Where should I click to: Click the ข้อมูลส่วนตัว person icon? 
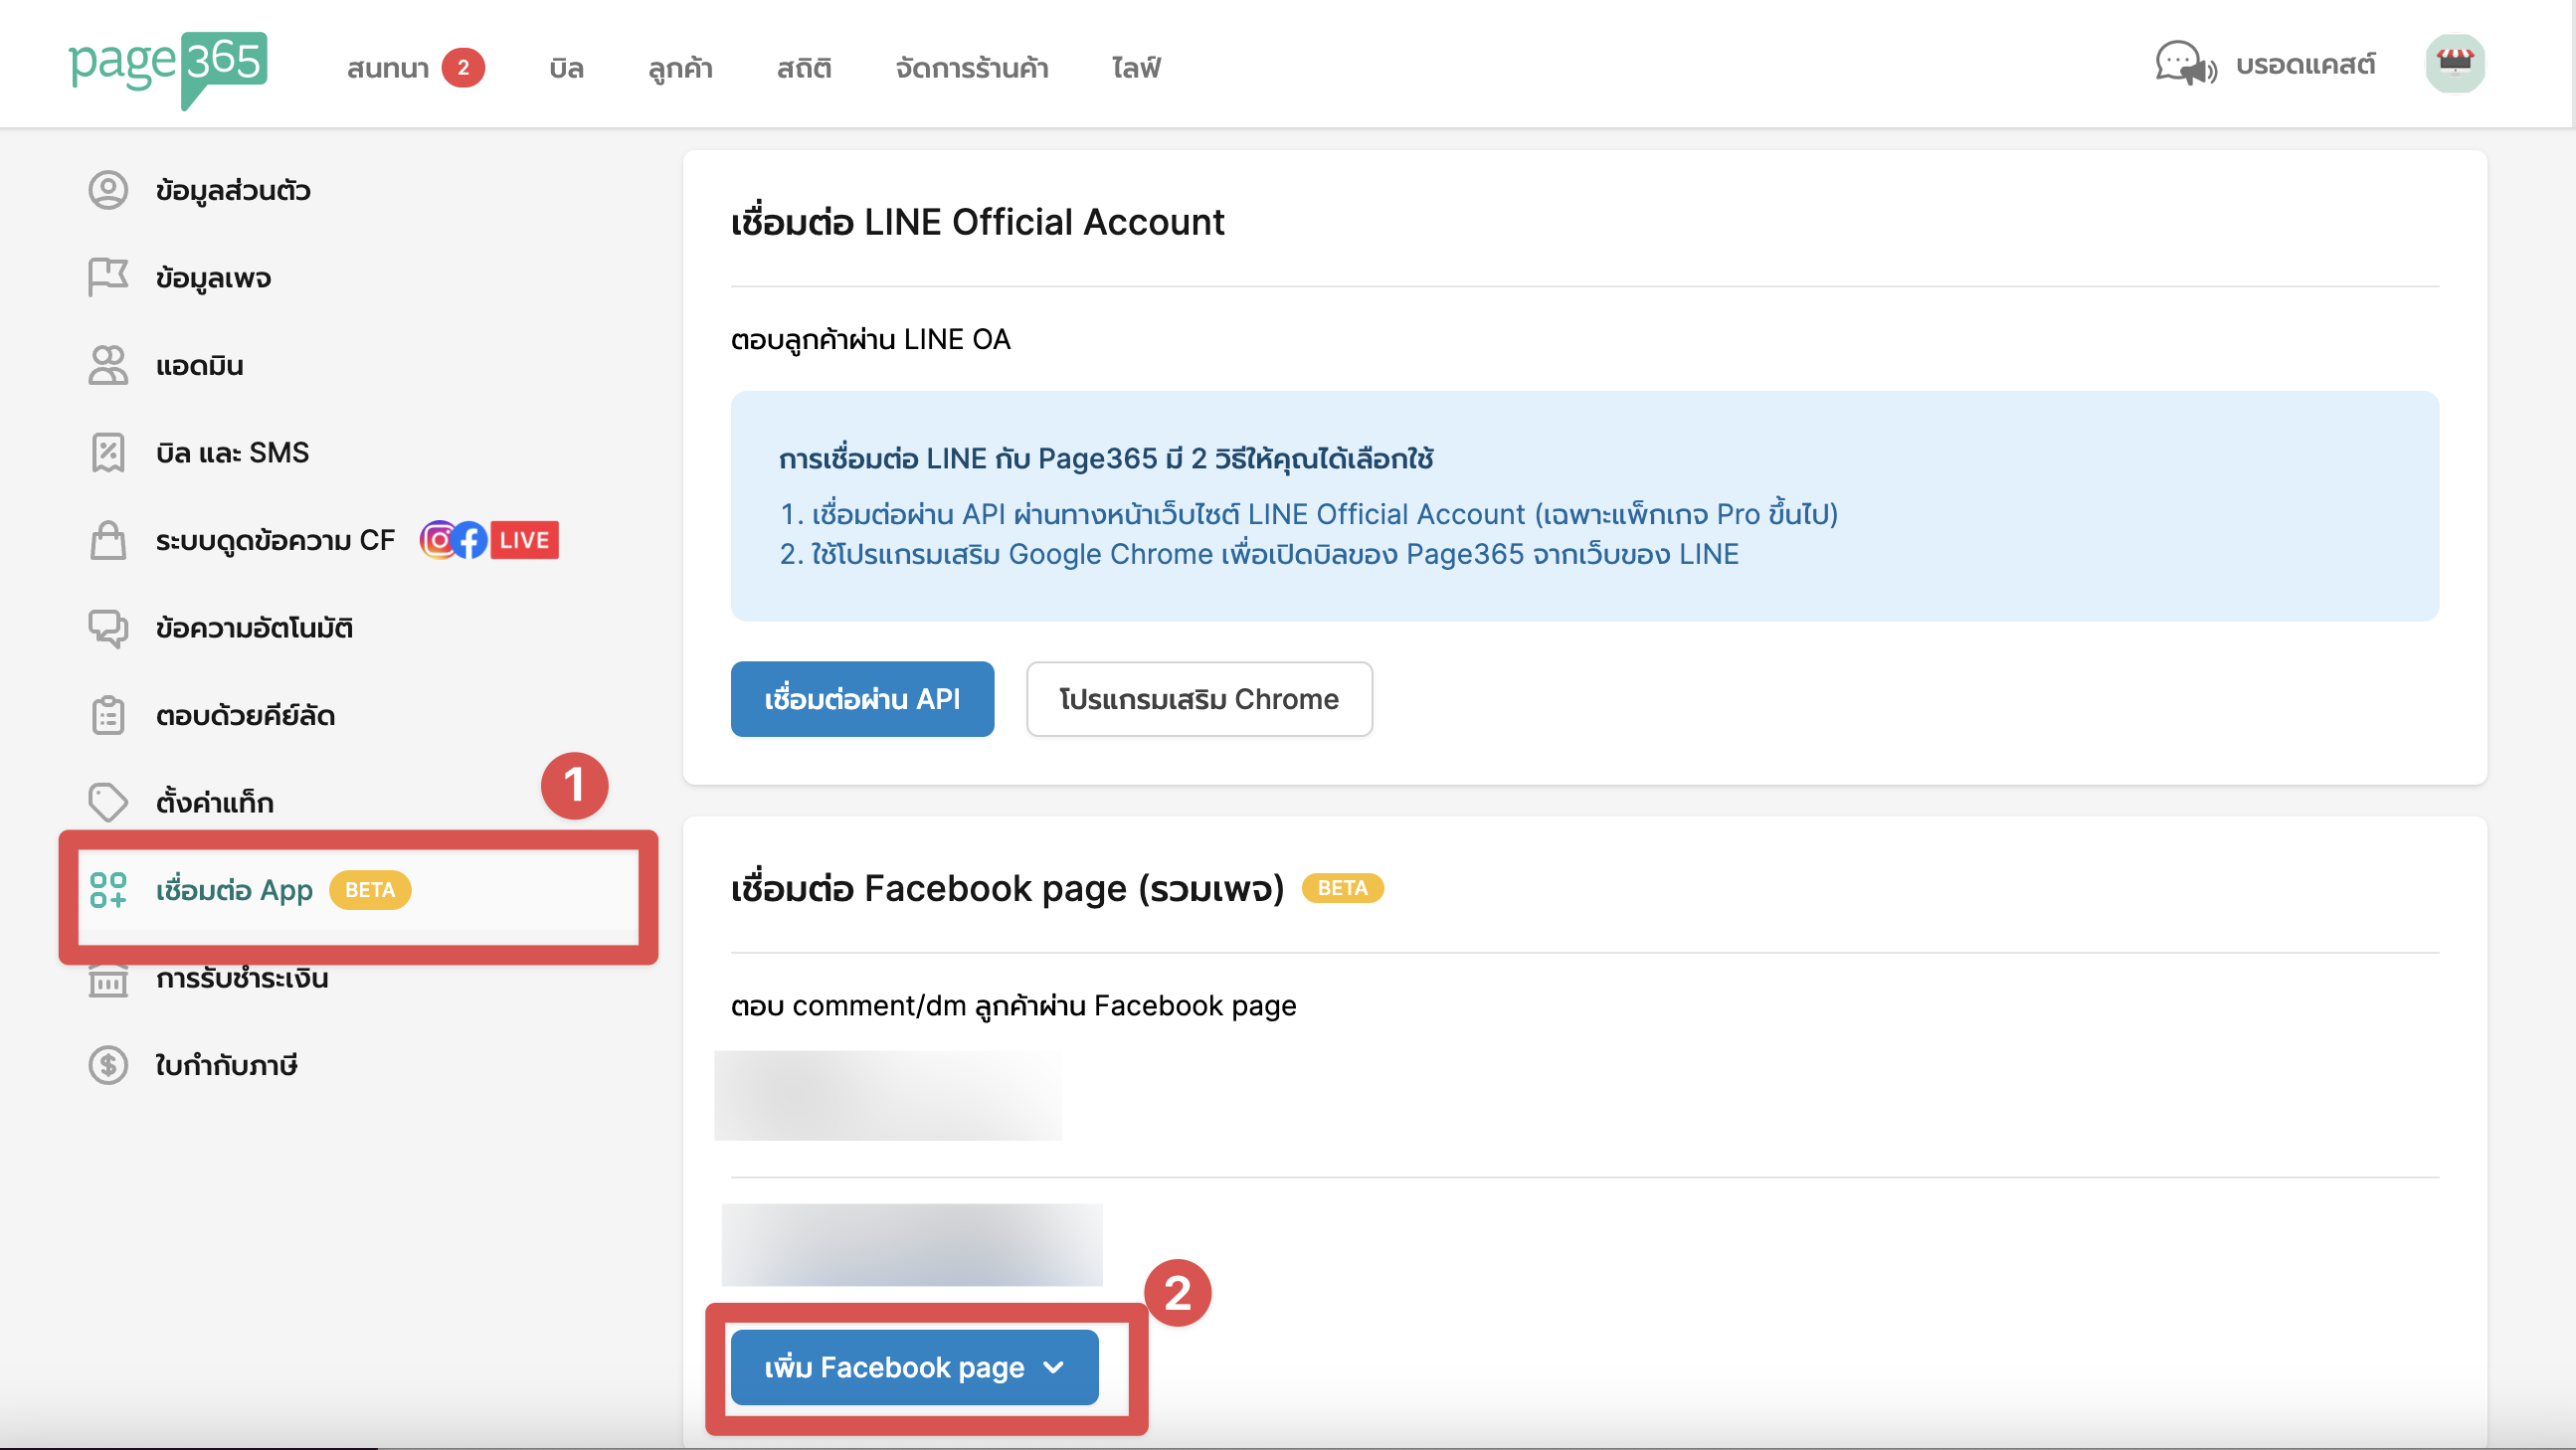pos(108,190)
